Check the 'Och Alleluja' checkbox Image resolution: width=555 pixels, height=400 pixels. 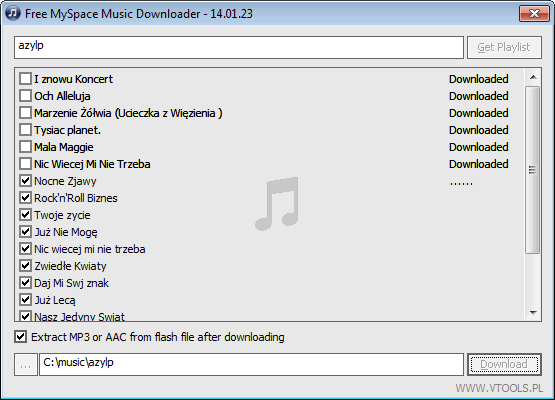point(25,96)
